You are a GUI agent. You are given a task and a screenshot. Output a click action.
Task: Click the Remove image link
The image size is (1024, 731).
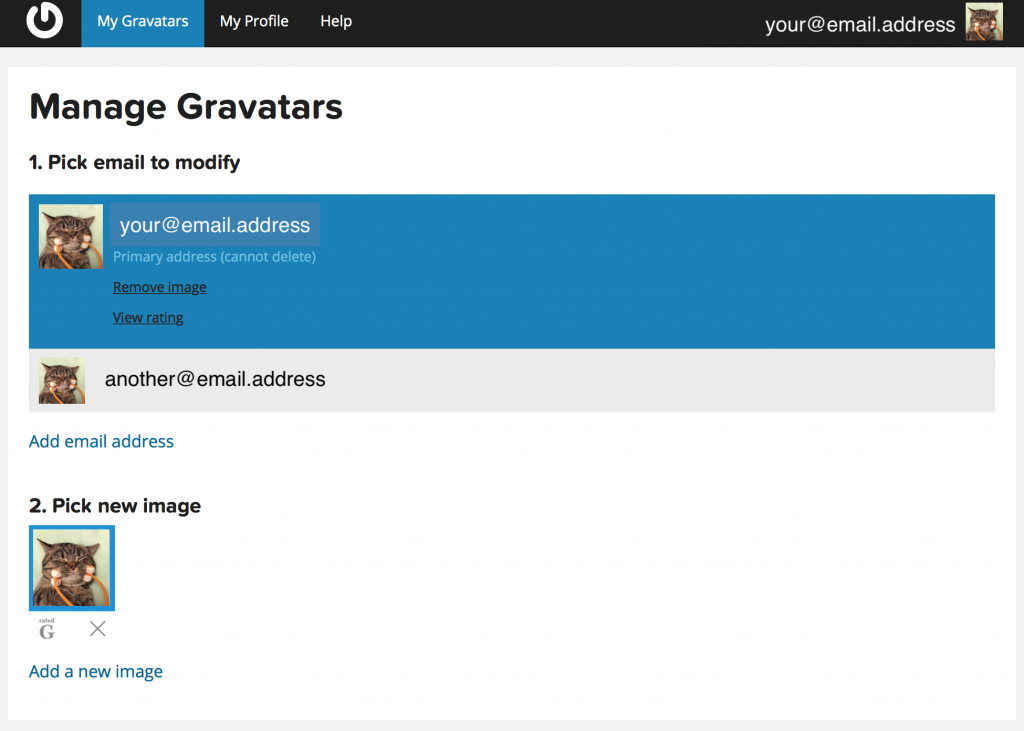[x=160, y=288]
